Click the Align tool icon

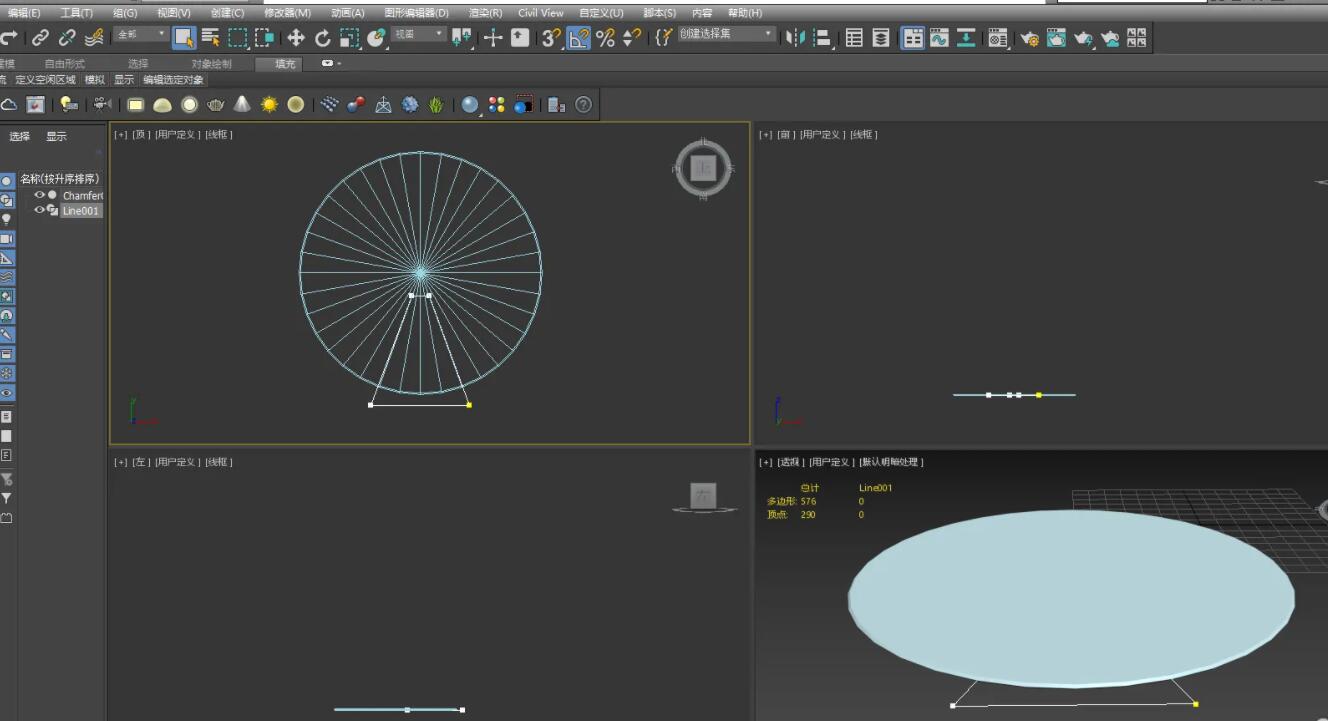click(x=822, y=38)
